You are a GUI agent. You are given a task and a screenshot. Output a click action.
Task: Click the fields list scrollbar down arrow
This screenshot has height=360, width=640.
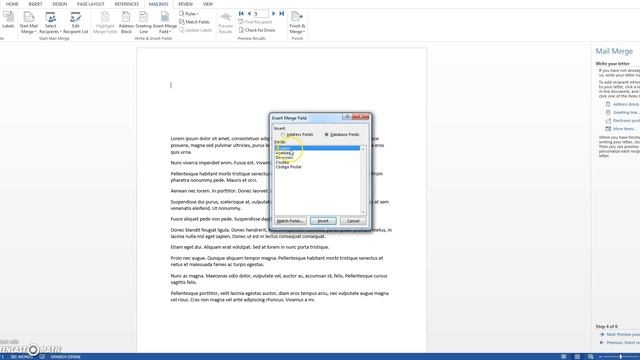363,212
